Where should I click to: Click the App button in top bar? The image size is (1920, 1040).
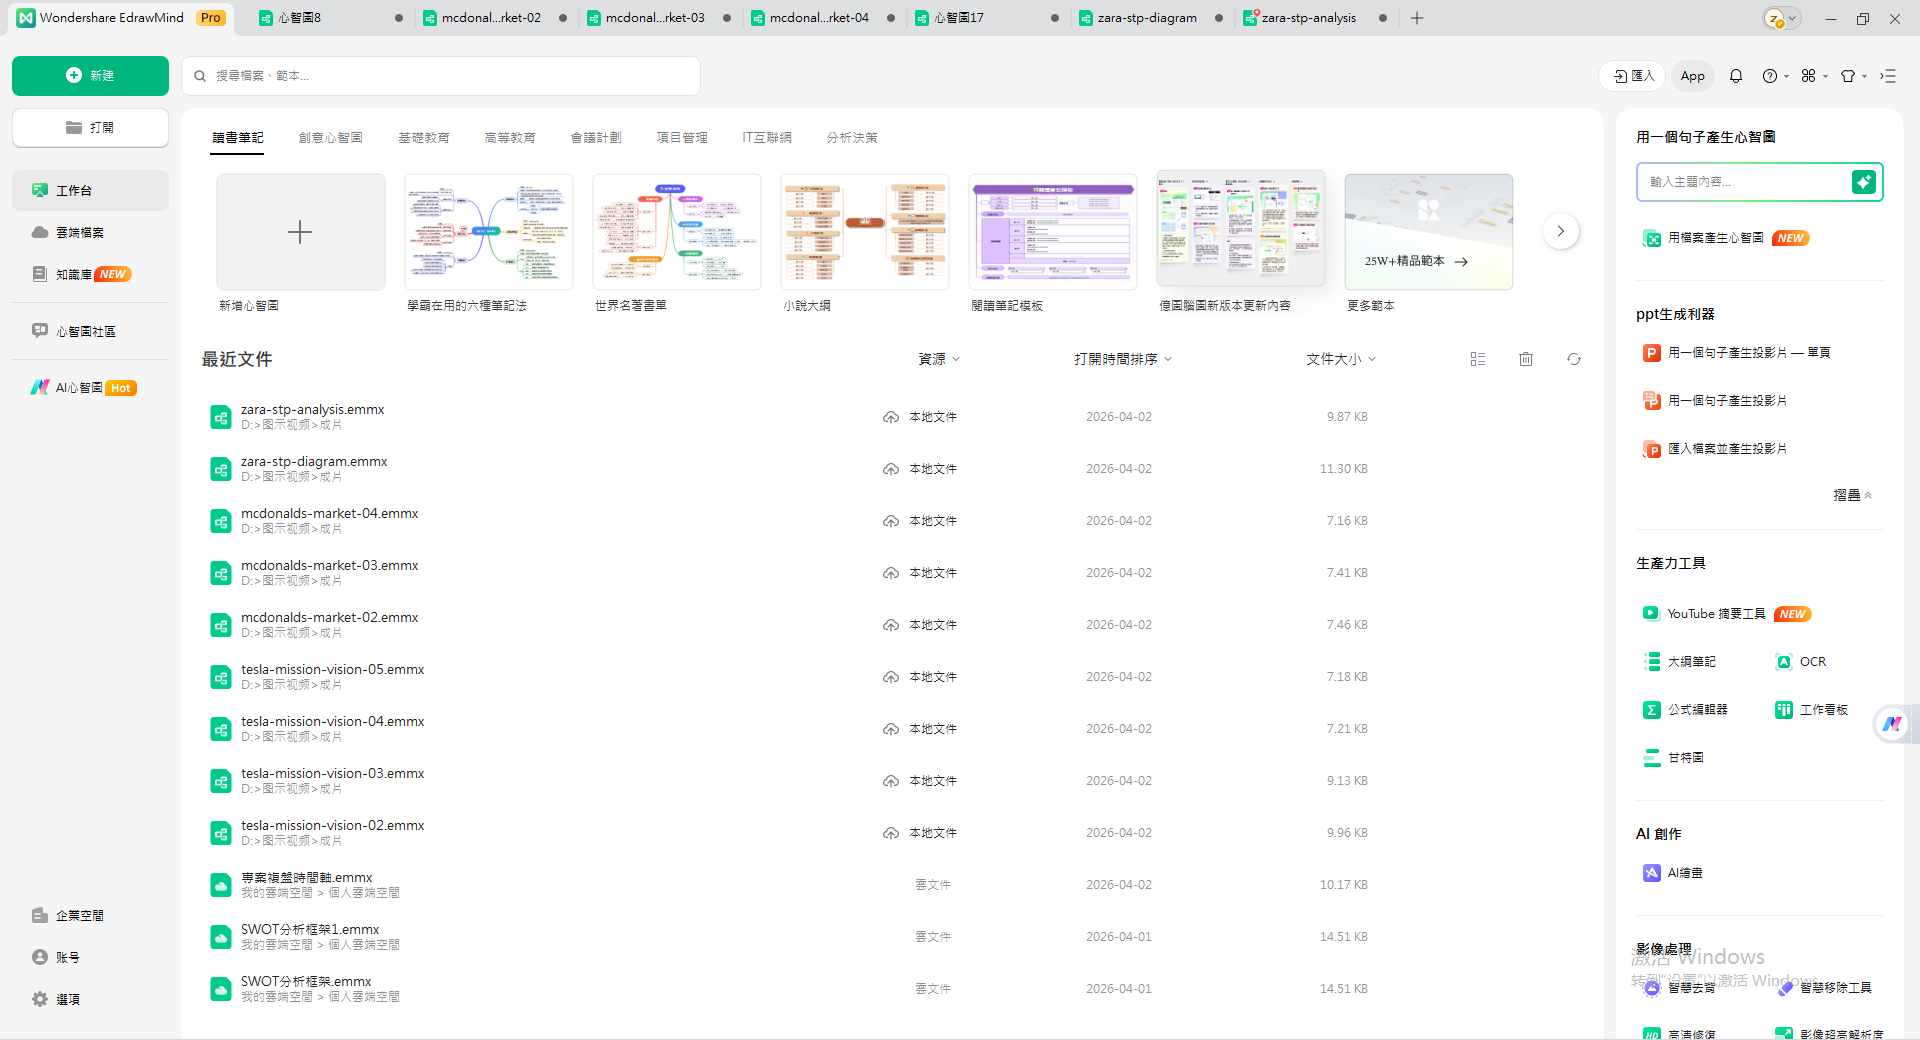(x=1692, y=76)
